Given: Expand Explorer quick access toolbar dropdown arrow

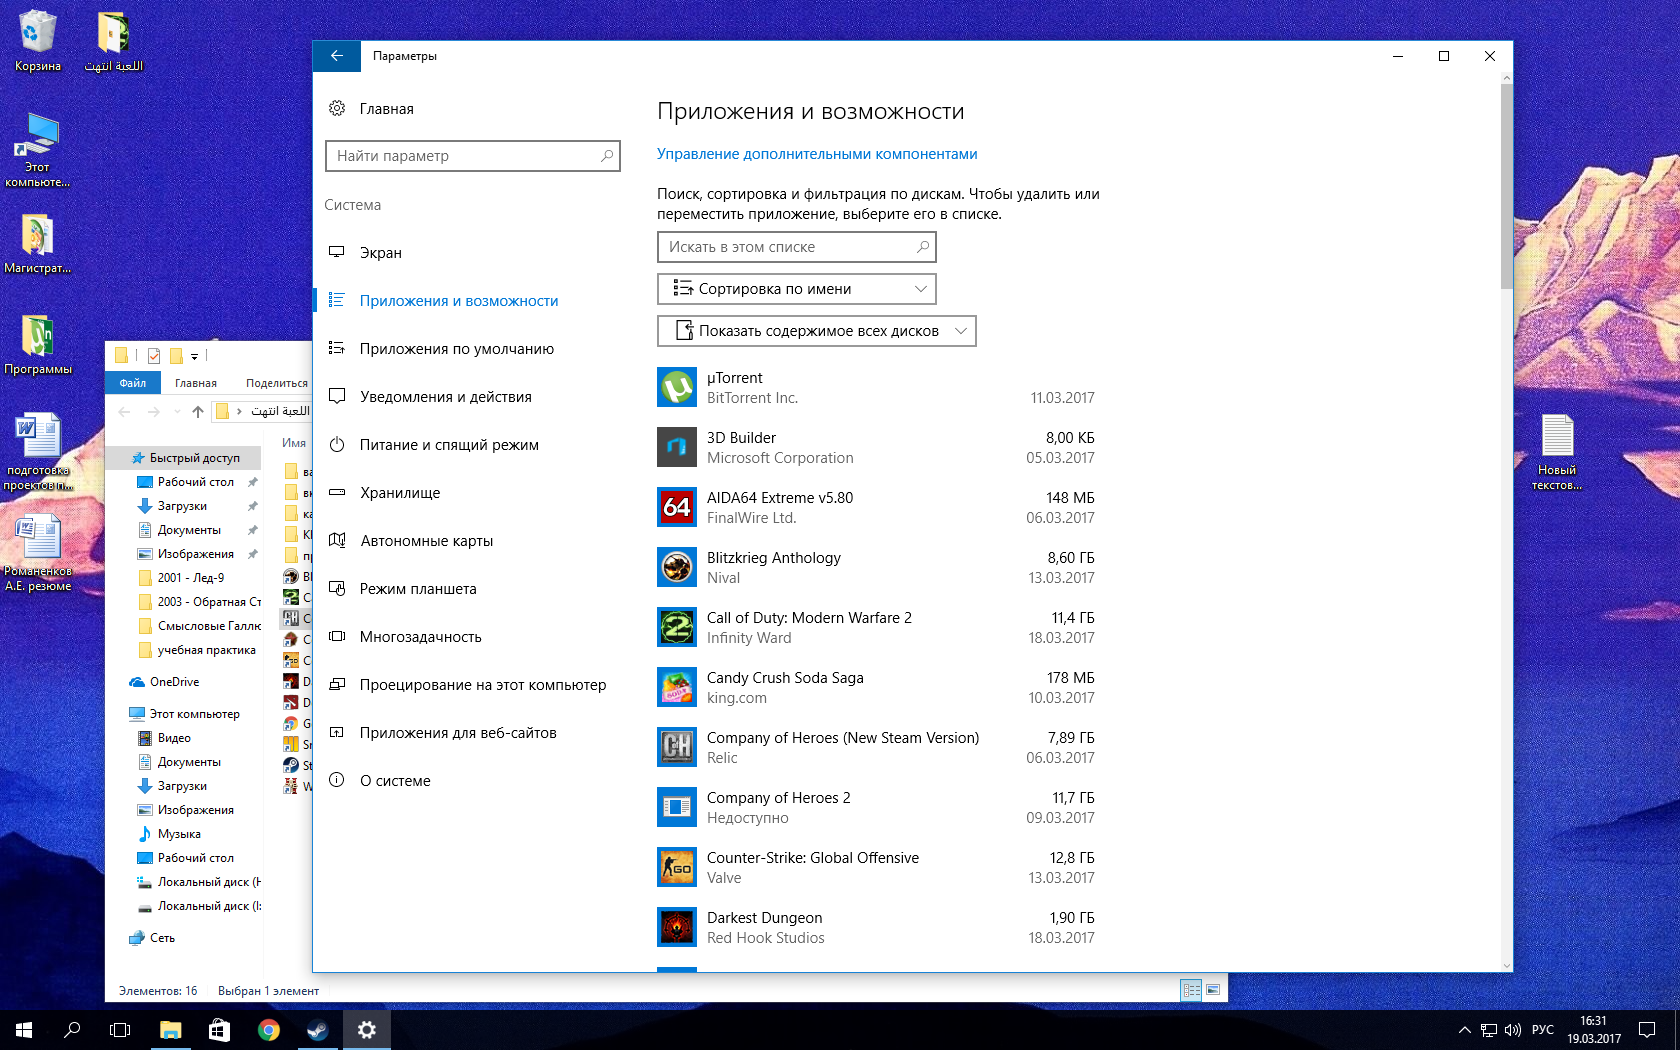Looking at the screenshot, I should pyautogui.click(x=194, y=356).
